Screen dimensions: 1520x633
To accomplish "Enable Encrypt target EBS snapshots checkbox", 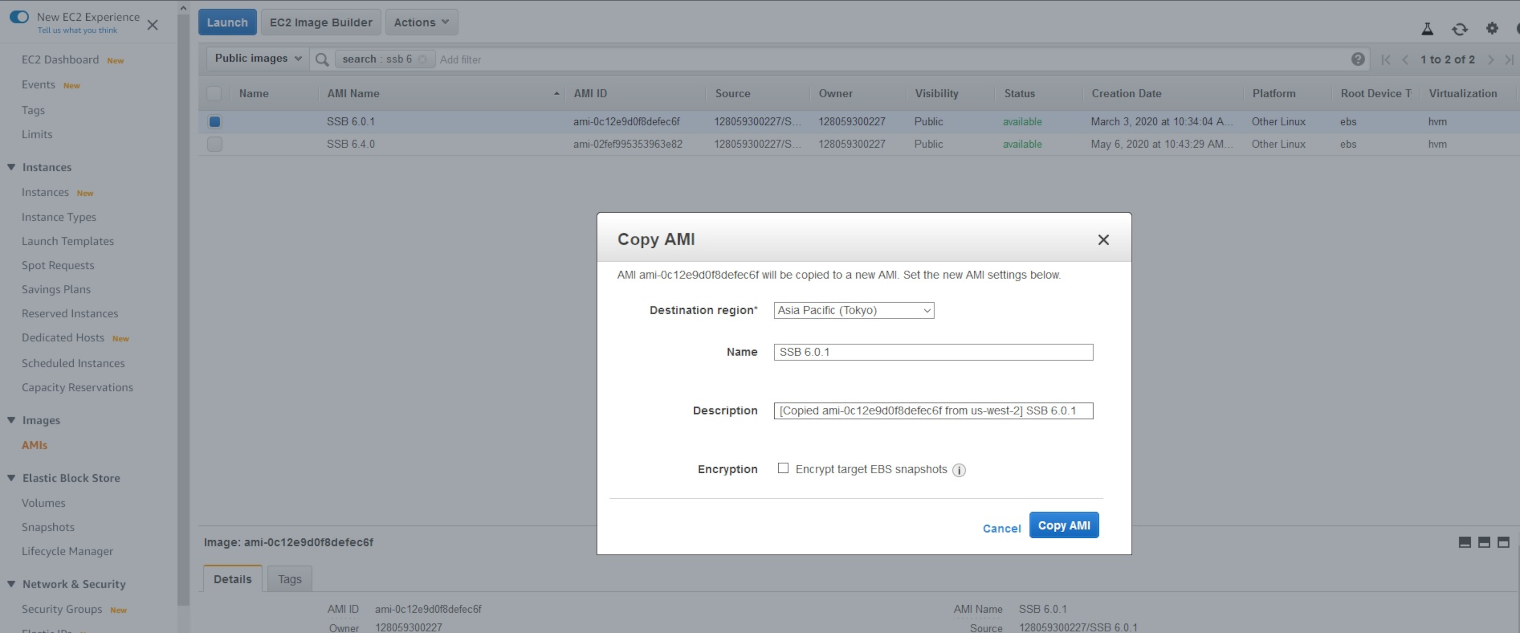I will [x=783, y=468].
